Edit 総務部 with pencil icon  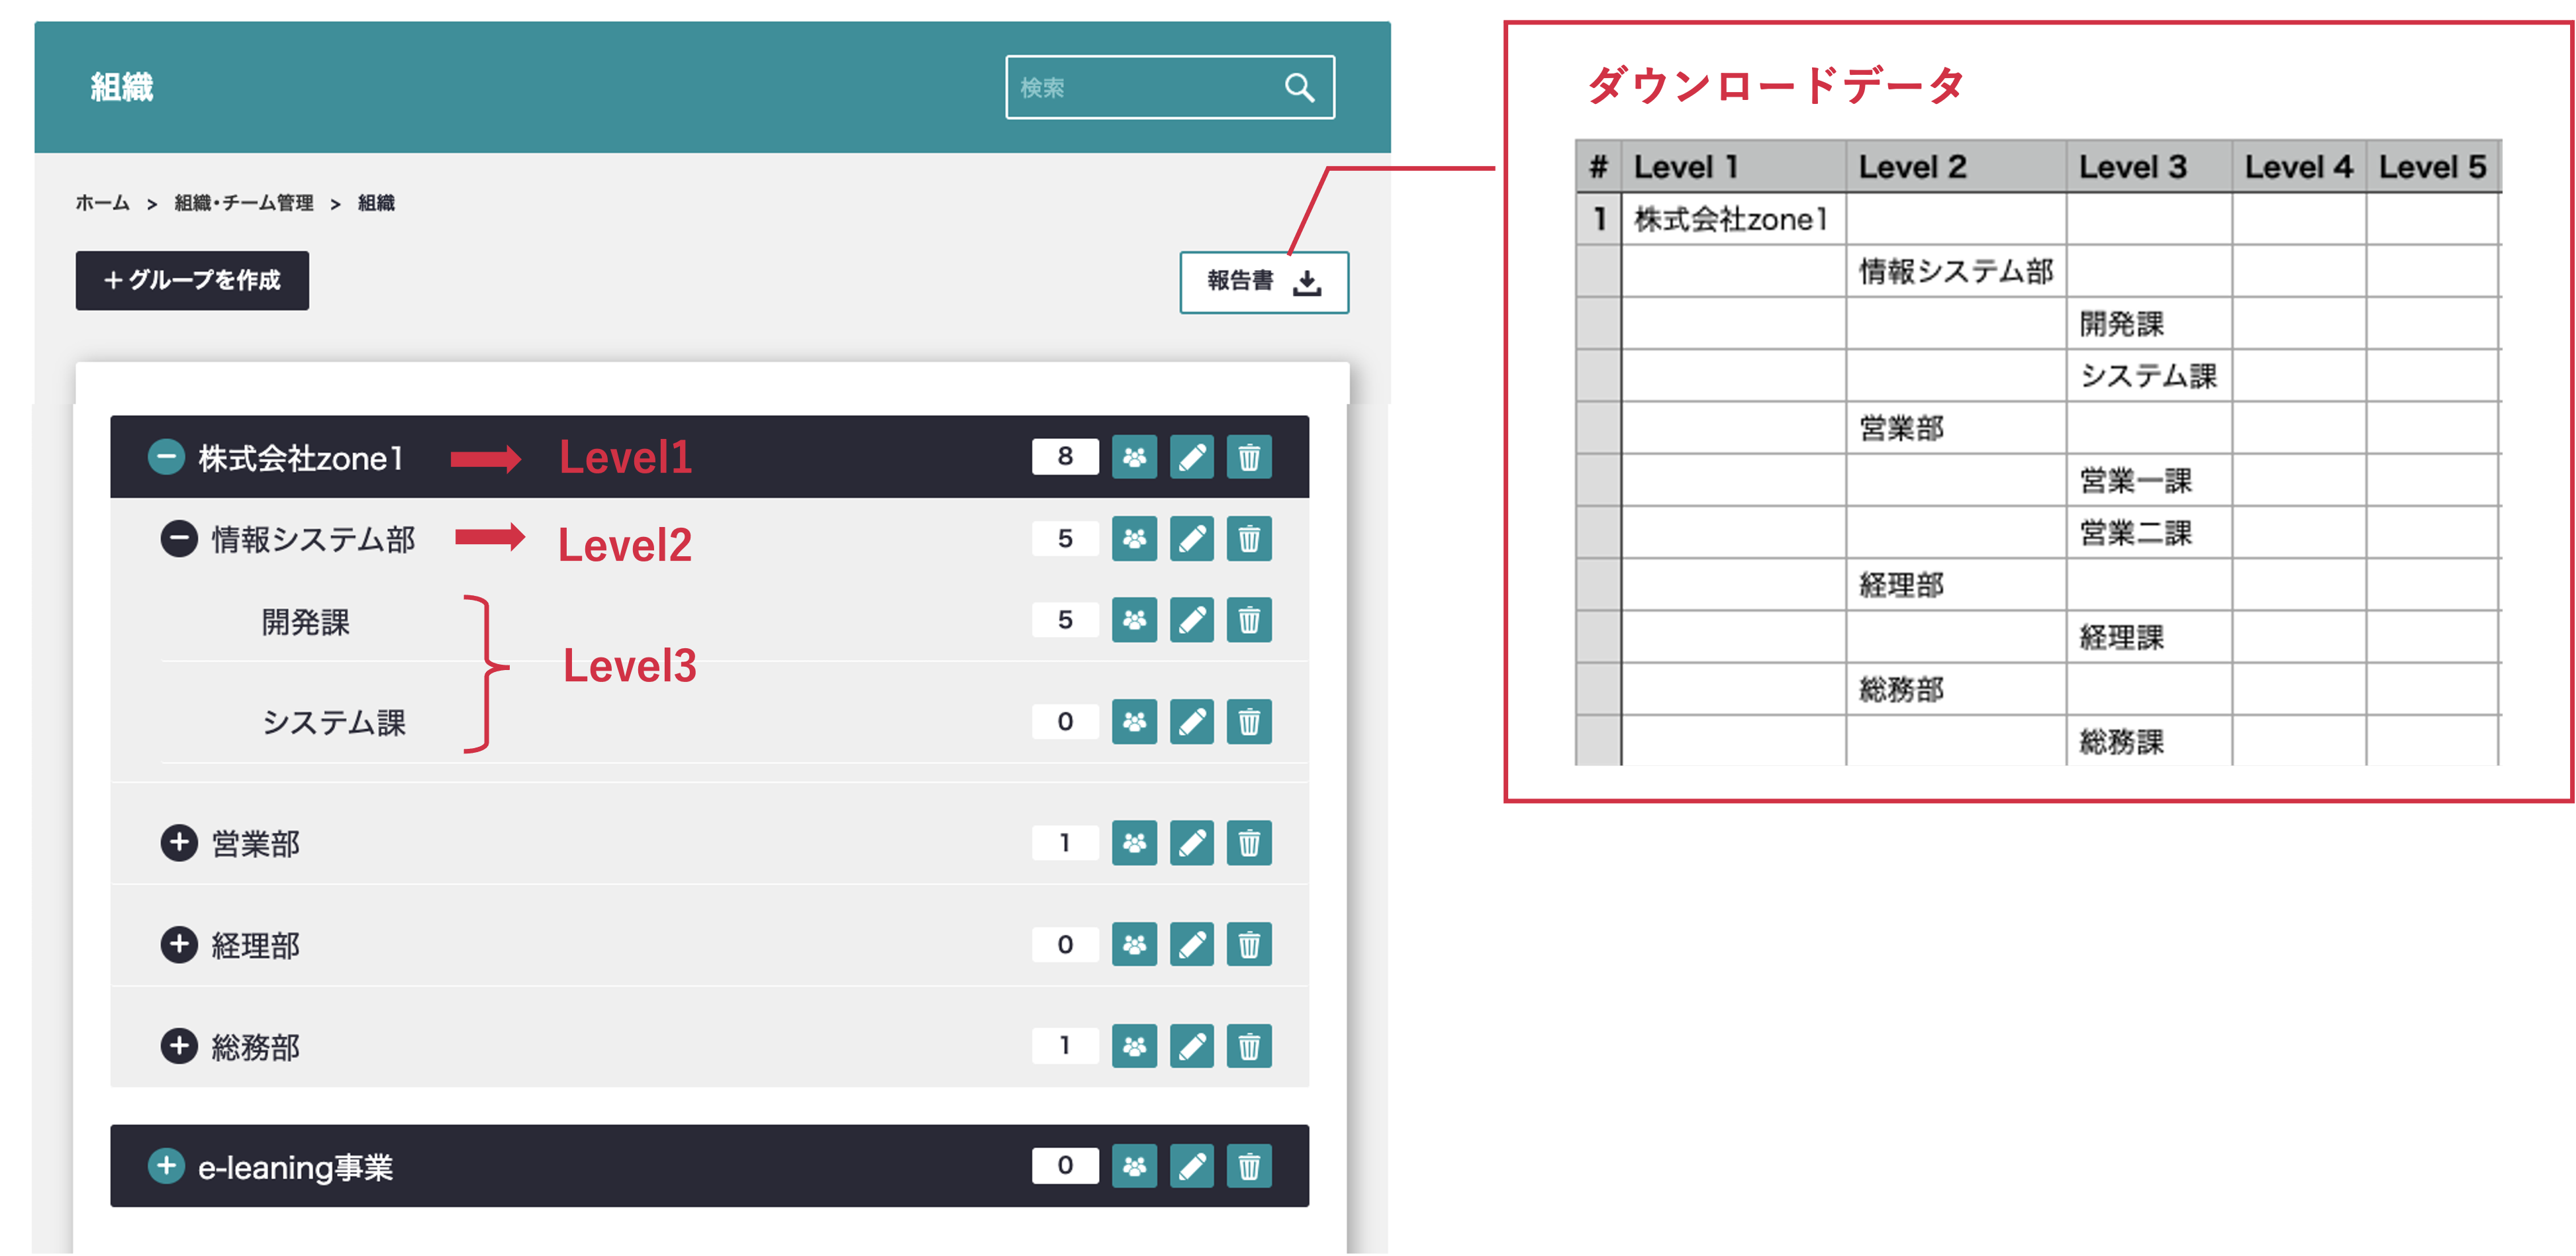(1192, 1046)
